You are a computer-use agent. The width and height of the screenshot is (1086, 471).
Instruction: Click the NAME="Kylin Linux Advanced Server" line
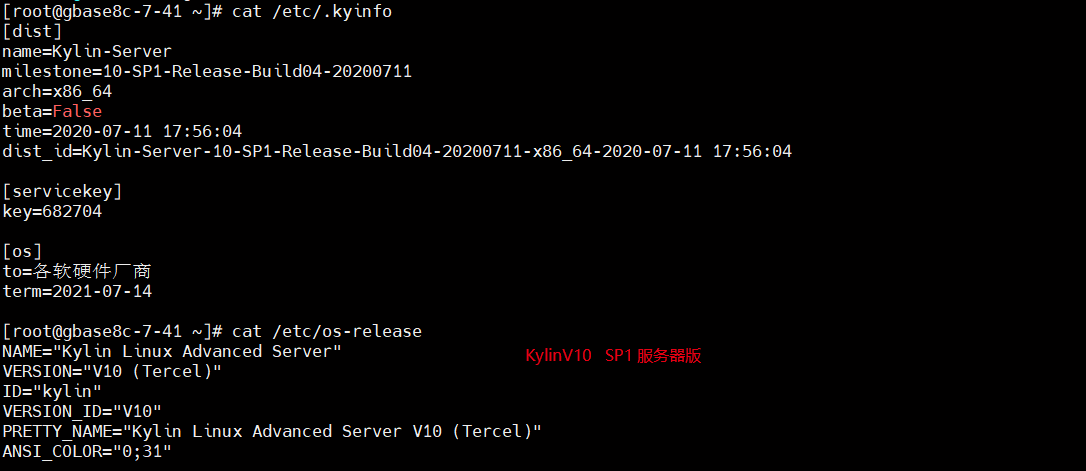[172, 351]
